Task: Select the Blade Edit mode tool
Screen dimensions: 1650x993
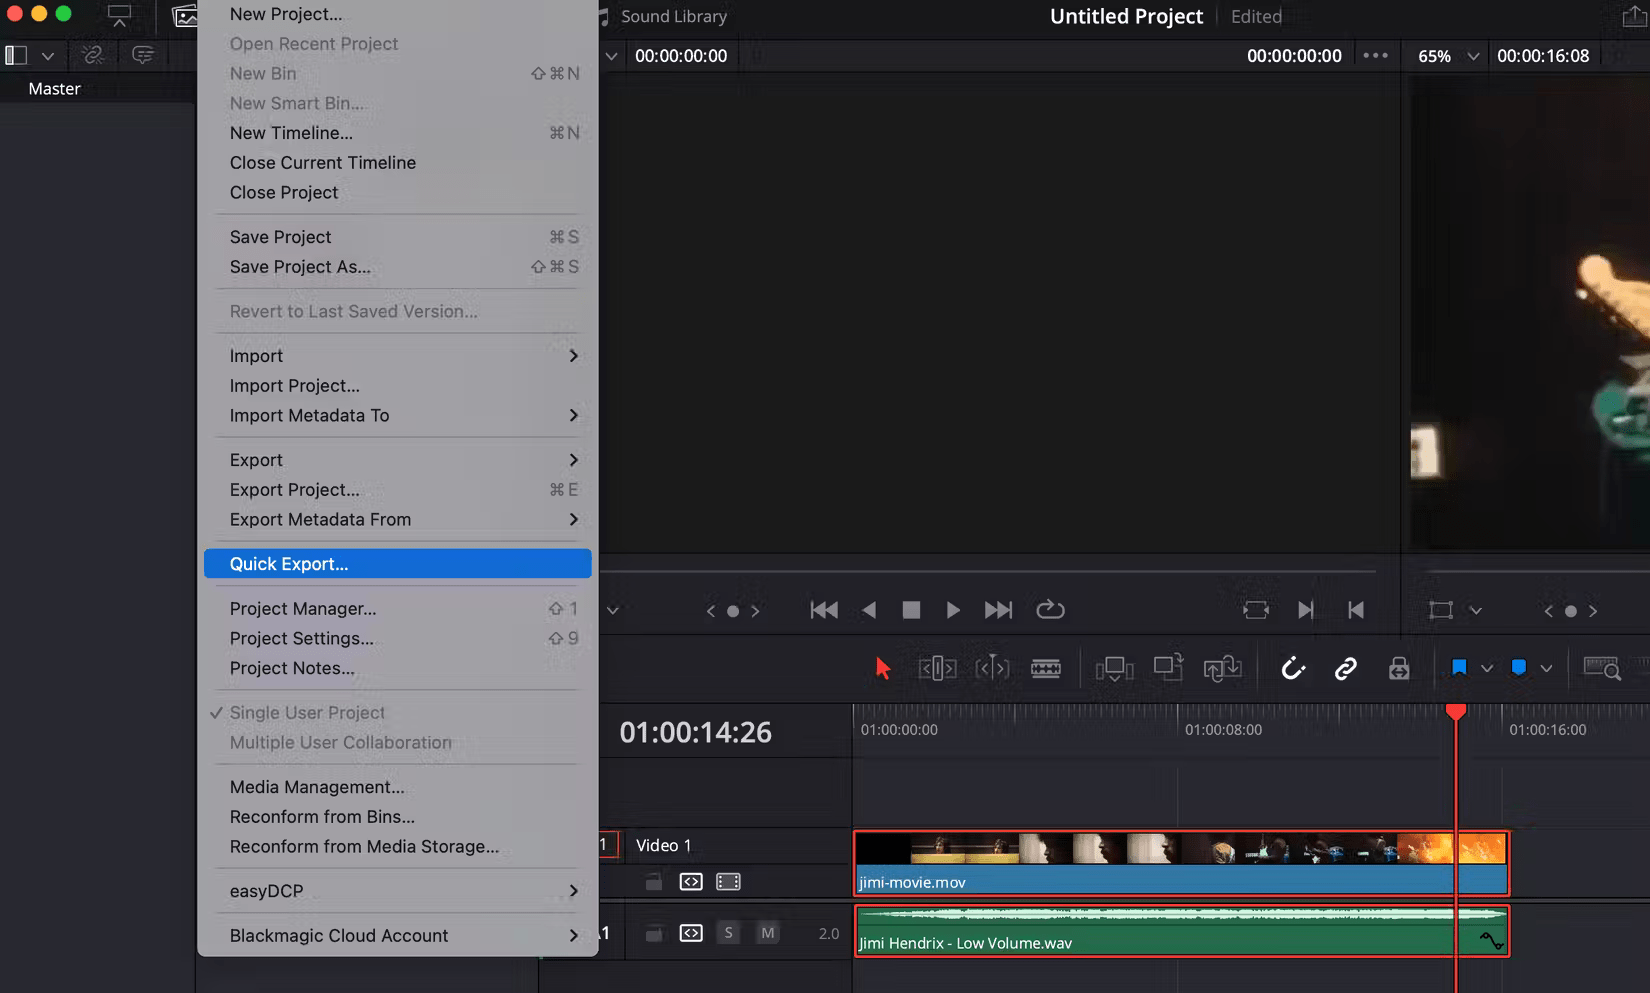Action: (x=1047, y=668)
